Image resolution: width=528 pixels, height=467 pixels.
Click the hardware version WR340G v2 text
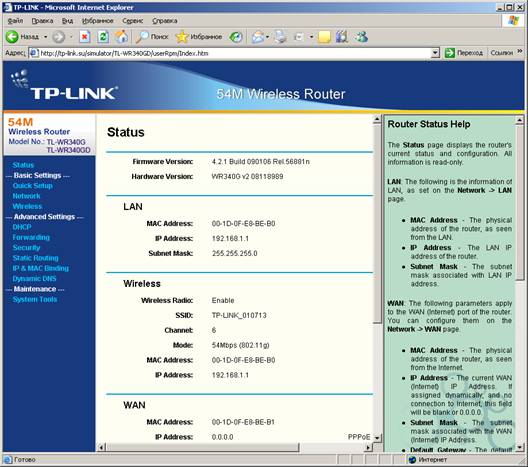(247, 176)
